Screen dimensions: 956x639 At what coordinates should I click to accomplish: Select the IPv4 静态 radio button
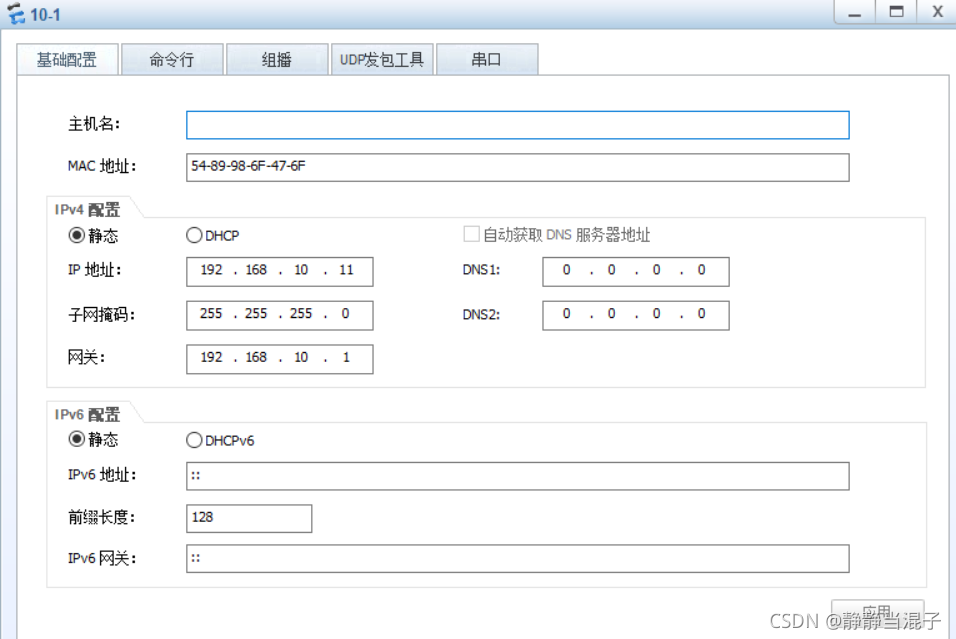click(76, 235)
